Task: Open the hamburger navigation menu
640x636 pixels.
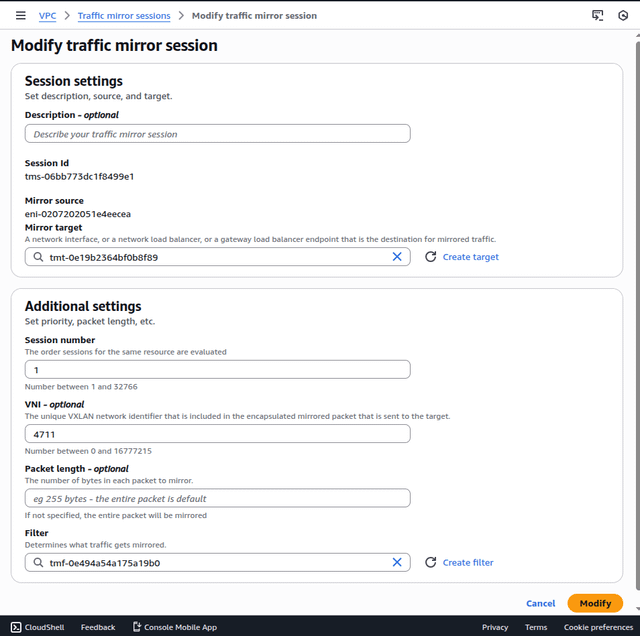Action: pos(20,16)
